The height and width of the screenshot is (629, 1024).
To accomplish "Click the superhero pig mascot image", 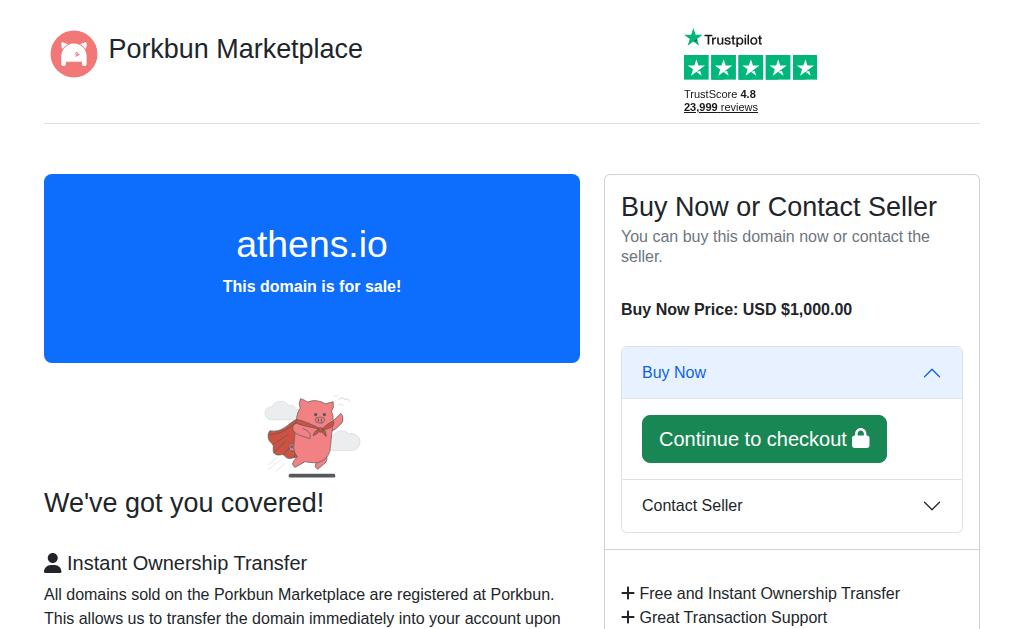I will click(x=312, y=436).
